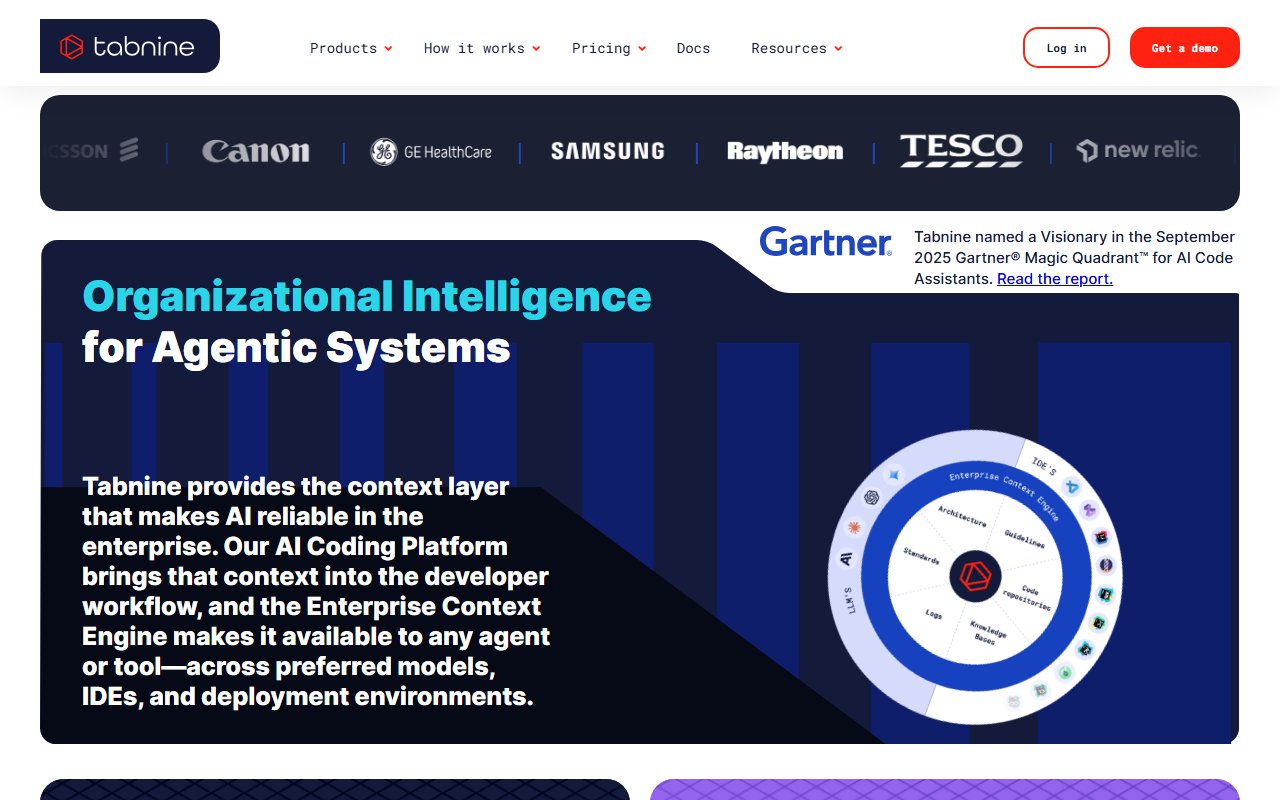
Task: Click the Architecture label in the diagram
Action: [962, 516]
